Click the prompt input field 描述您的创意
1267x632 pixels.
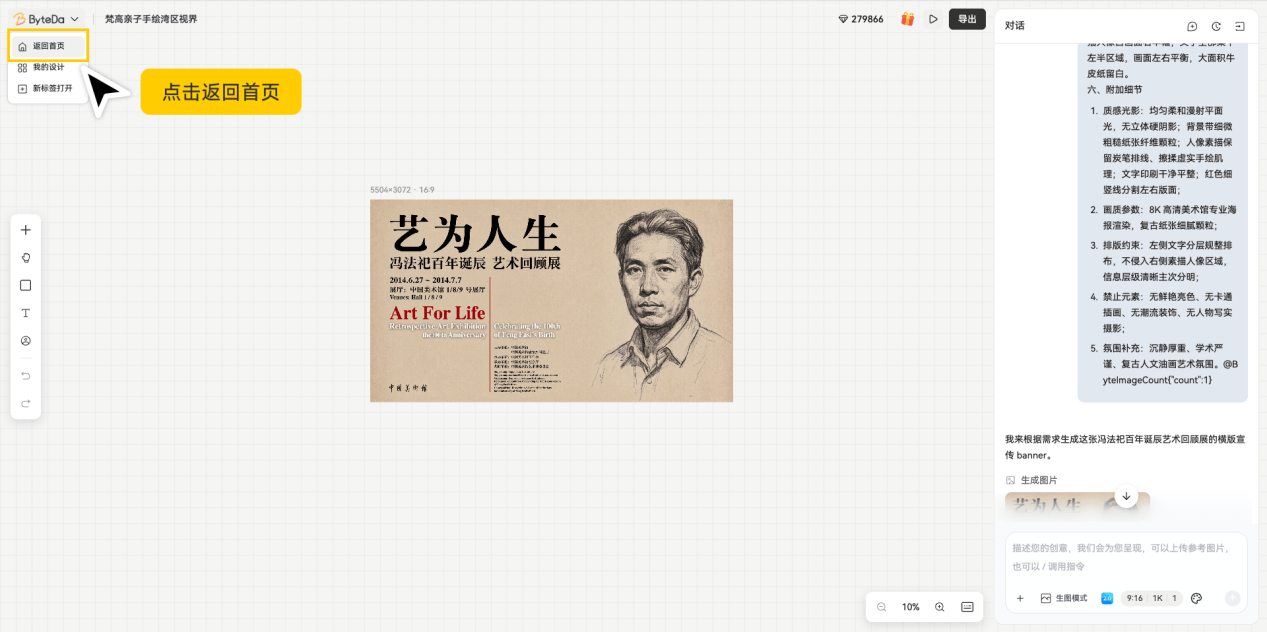pyautogui.click(x=1126, y=557)
